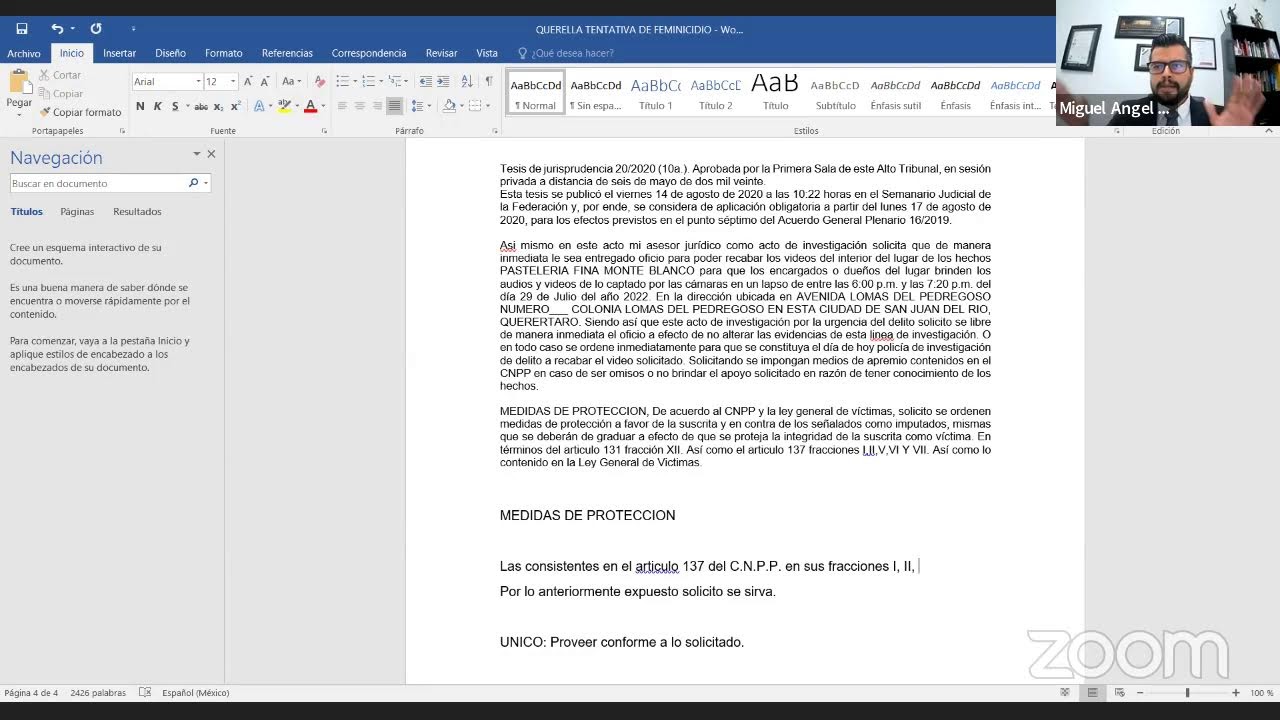Open the Fuente dialog launcher

324,131
